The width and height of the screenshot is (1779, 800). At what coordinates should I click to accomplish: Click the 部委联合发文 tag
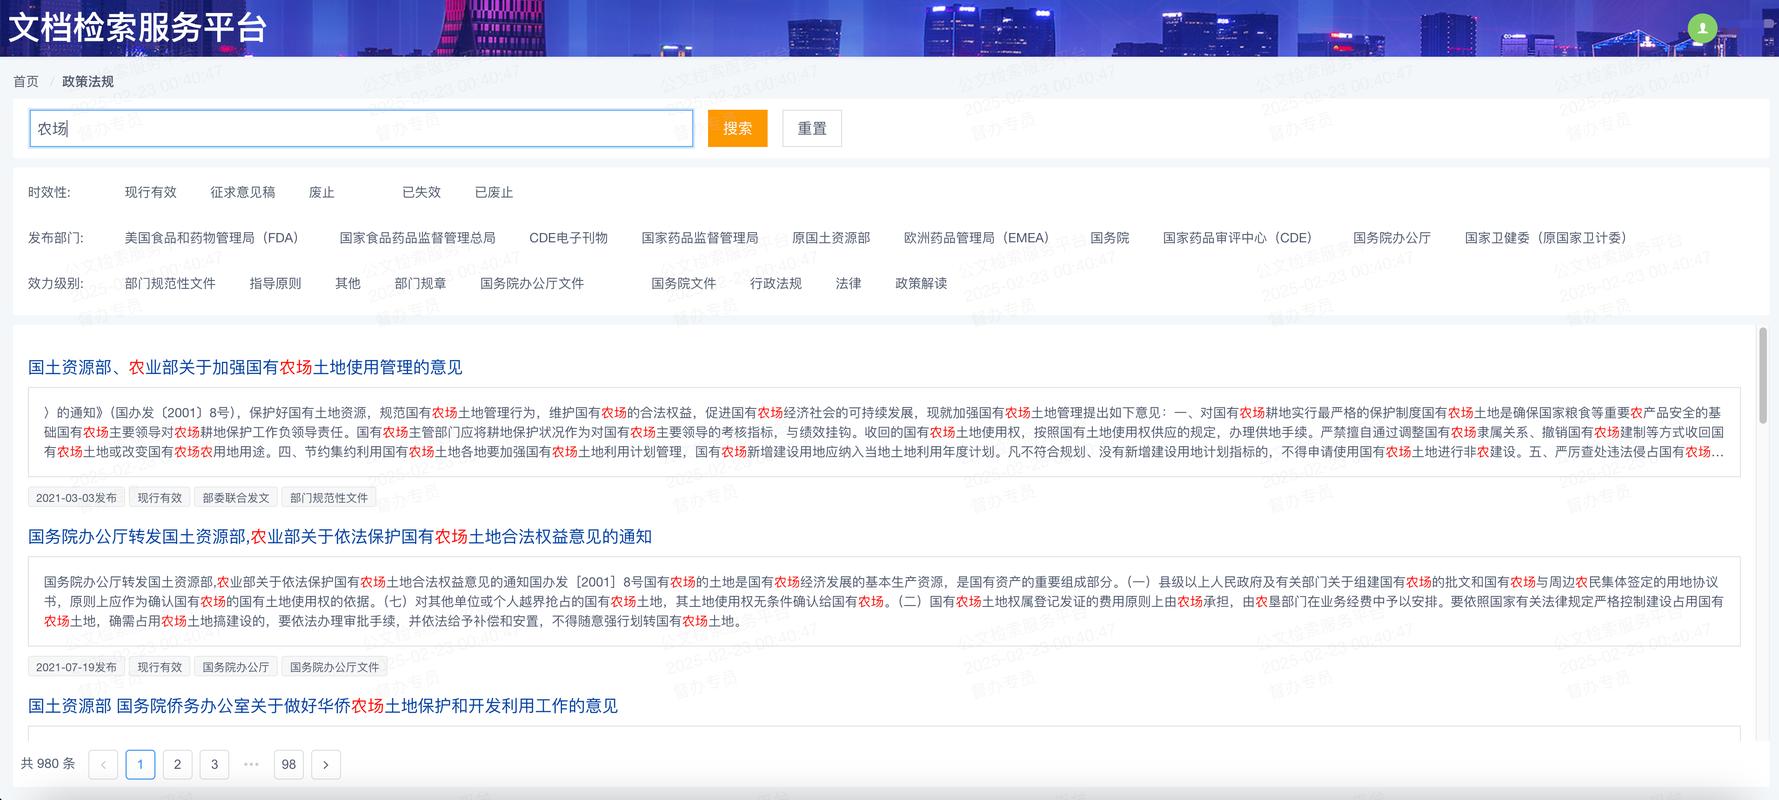[x=236, y=497]
